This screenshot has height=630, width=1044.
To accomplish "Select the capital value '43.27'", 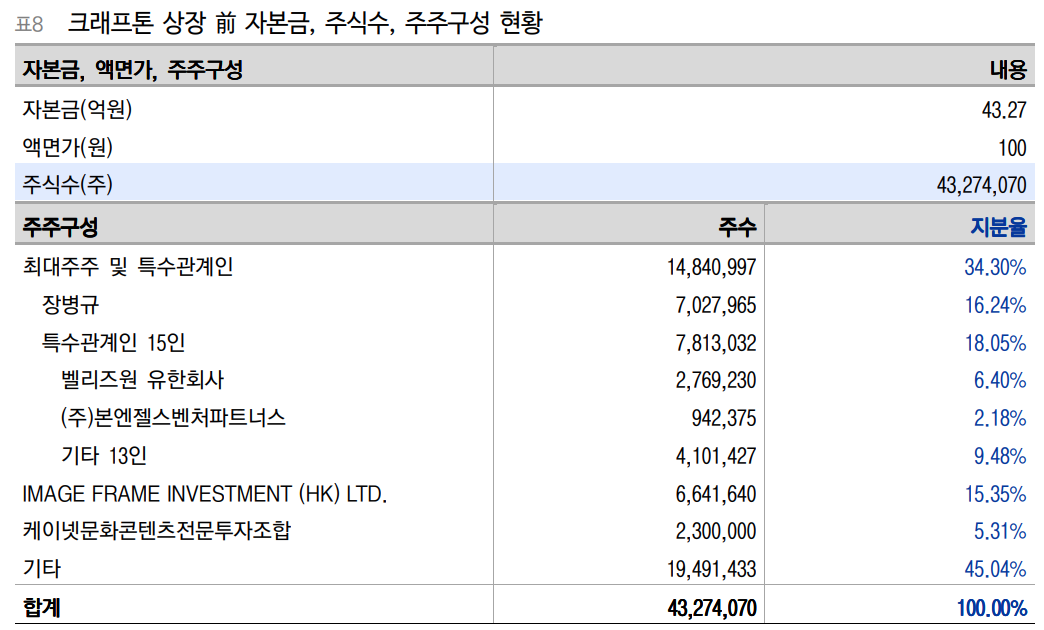I will click(x=1004, y=110).
